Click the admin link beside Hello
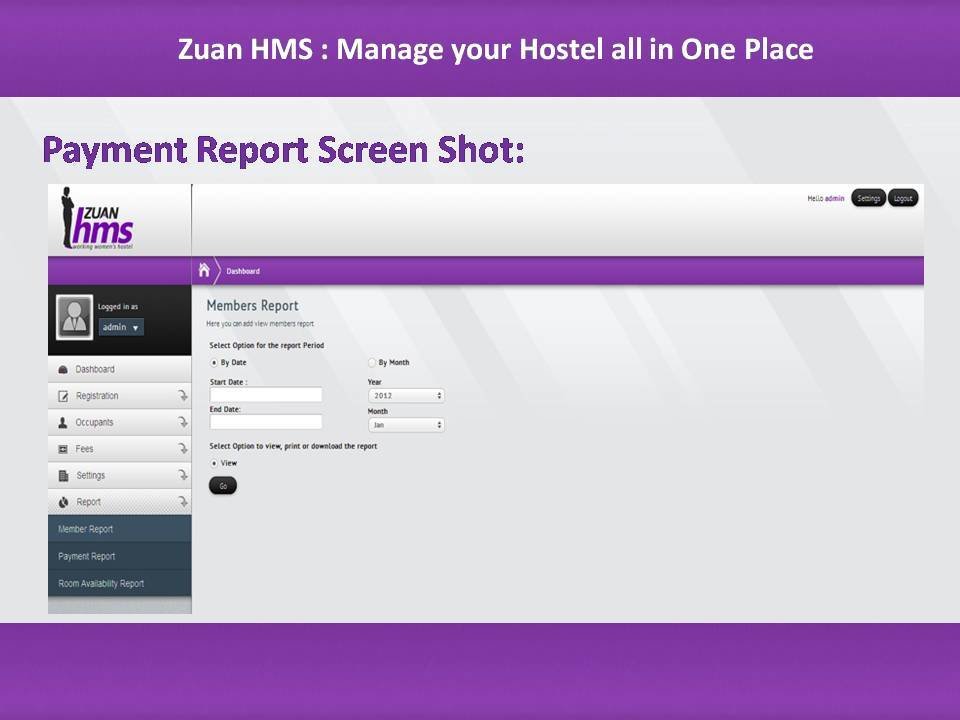The image size is (960, 720). pos(834,198)
